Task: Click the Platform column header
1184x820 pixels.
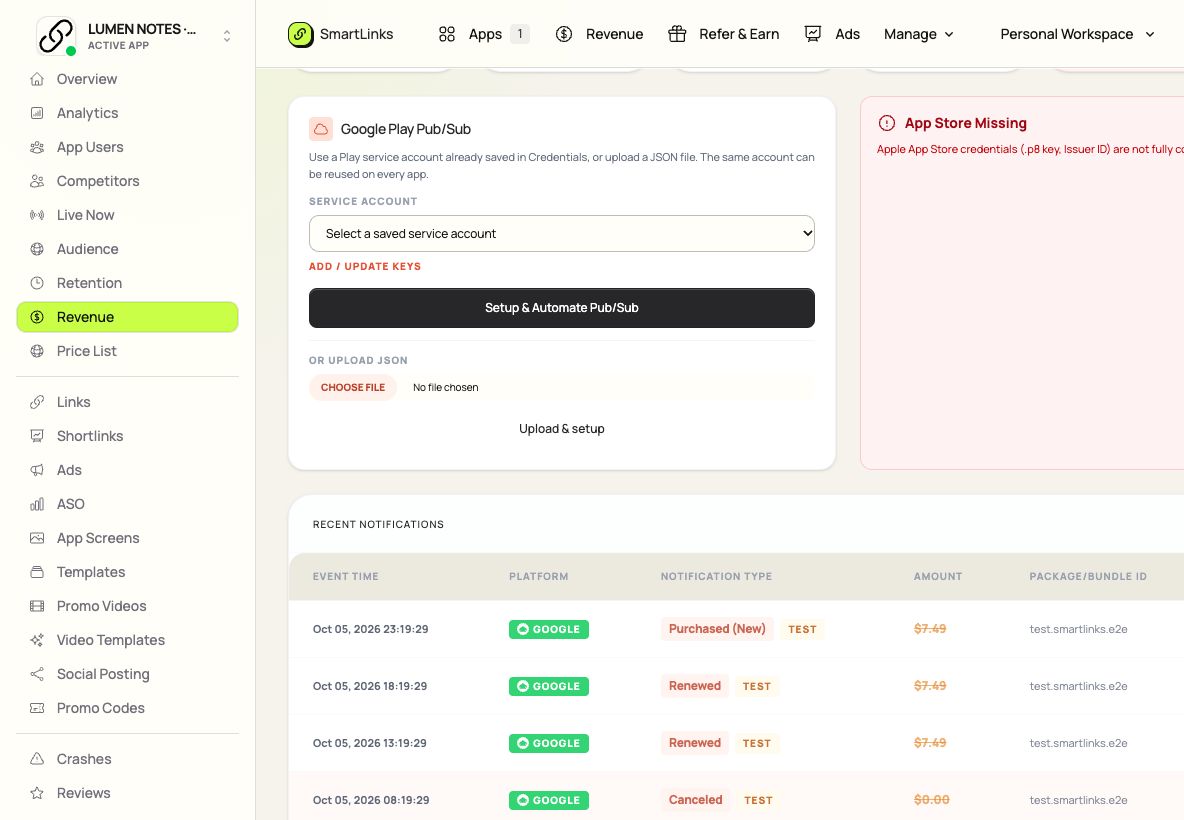Action: click(x=538, y=577)
